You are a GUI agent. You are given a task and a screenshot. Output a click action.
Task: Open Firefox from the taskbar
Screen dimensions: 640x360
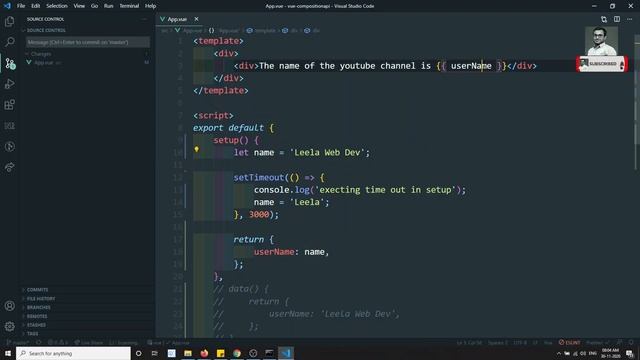coord(204,353)
